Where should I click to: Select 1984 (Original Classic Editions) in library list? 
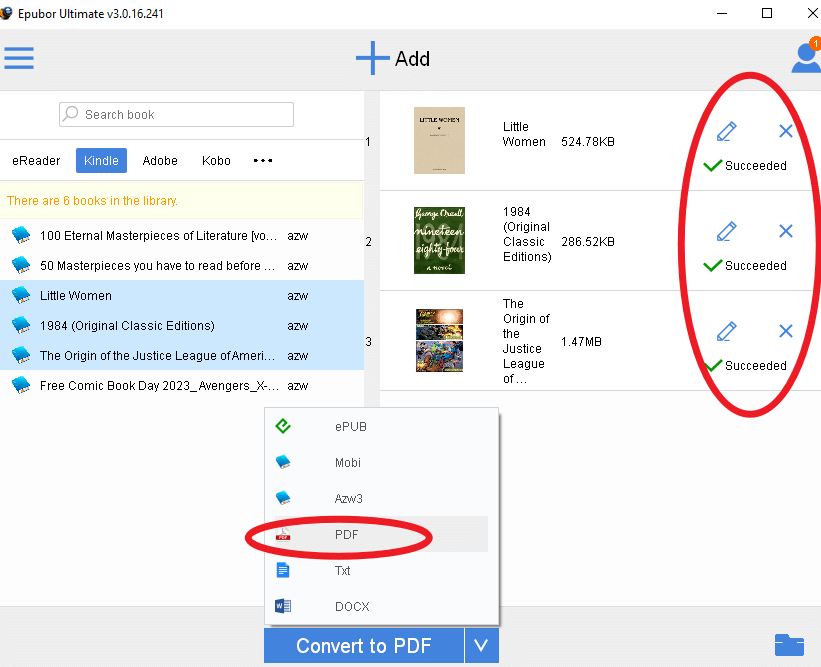click(182, 325)
